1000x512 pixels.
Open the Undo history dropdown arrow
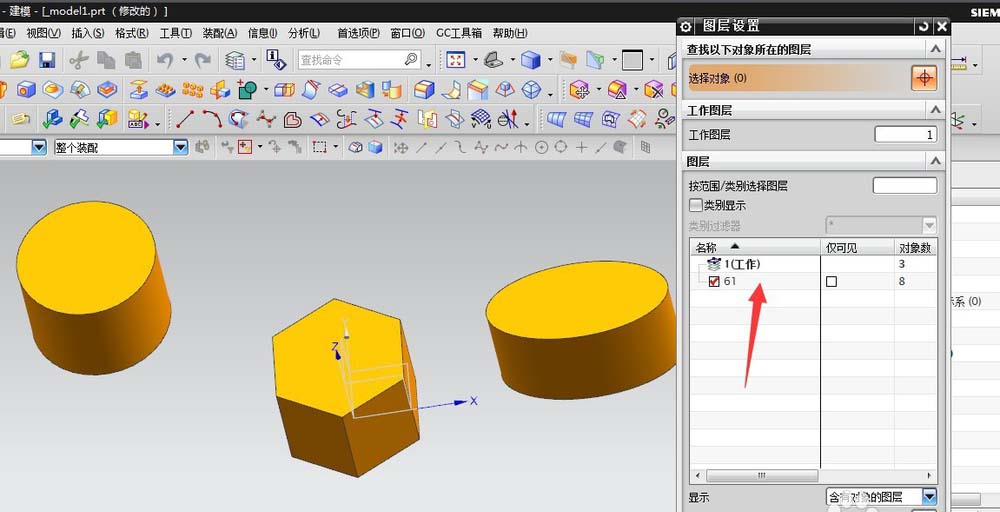(x=184, y=60)
